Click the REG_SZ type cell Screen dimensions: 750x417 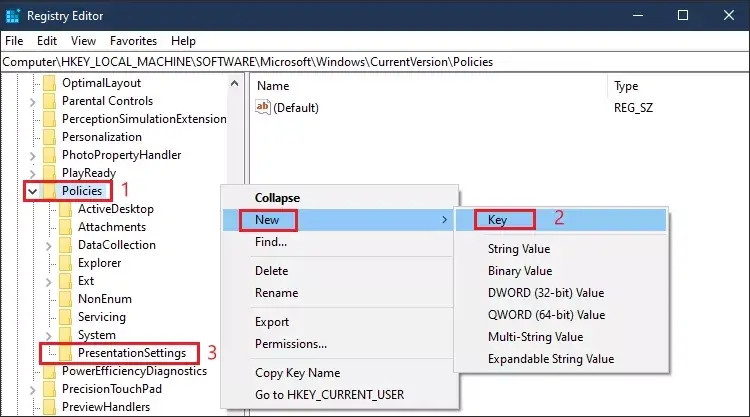click(x=633, y=108)
